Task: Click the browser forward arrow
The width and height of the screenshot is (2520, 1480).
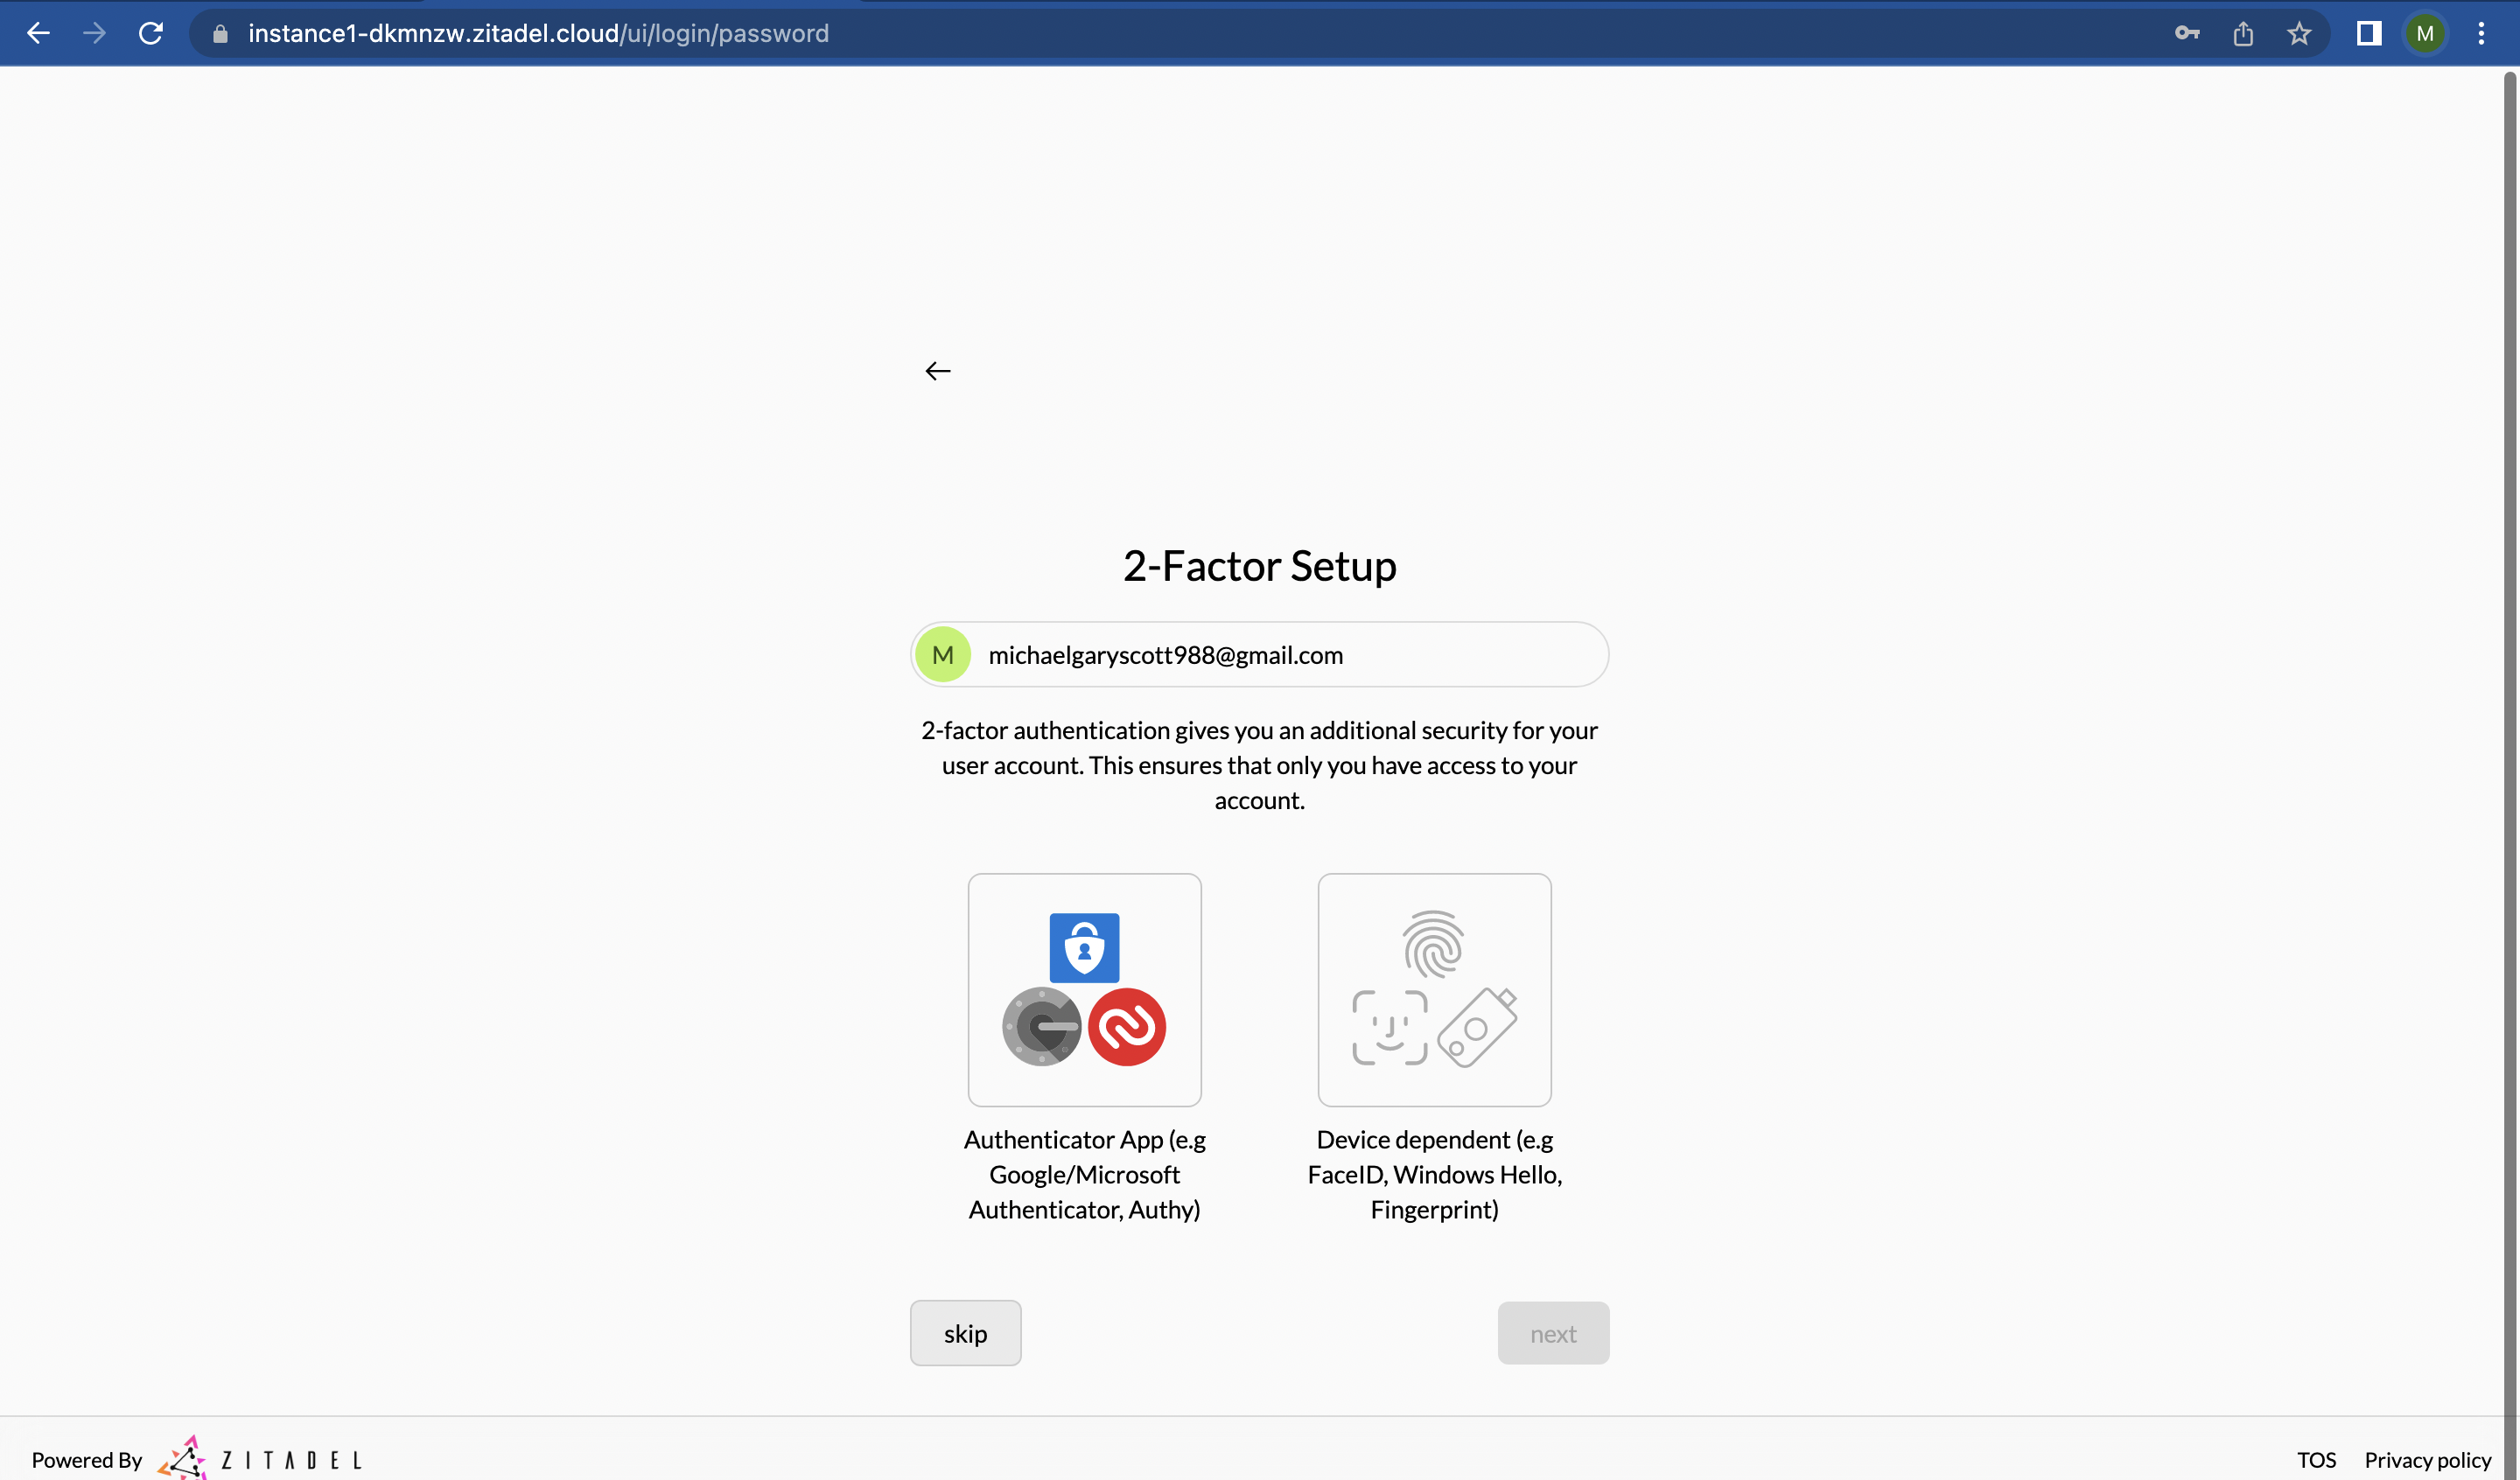Action: tap(94, 33)
